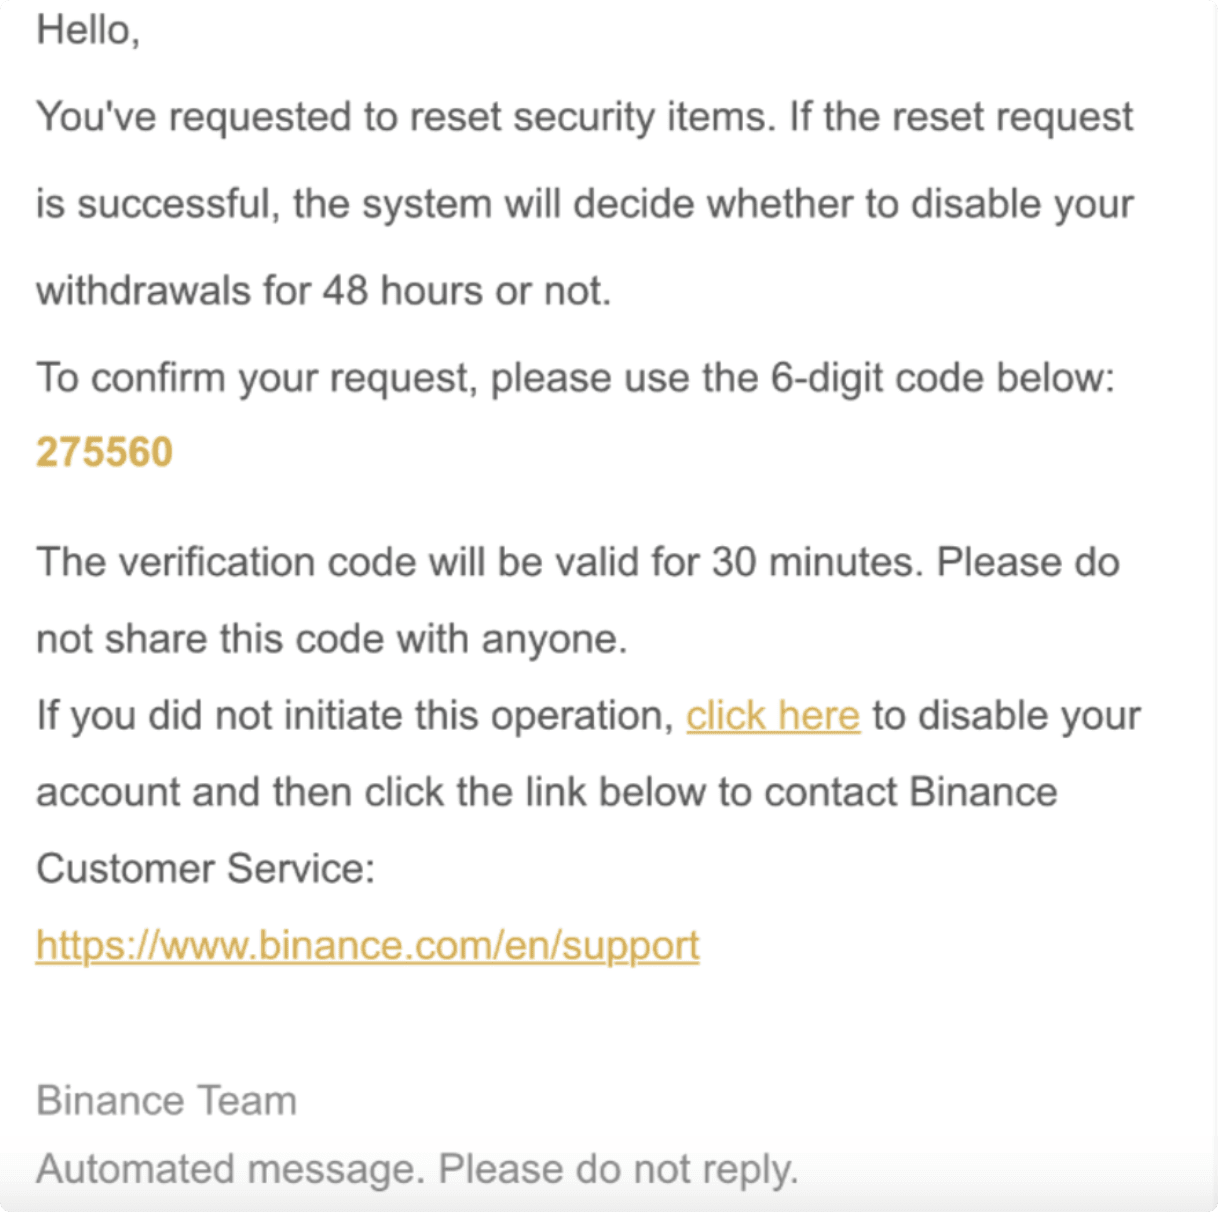Click the 'Binance Team' signature

point(166,1101)
